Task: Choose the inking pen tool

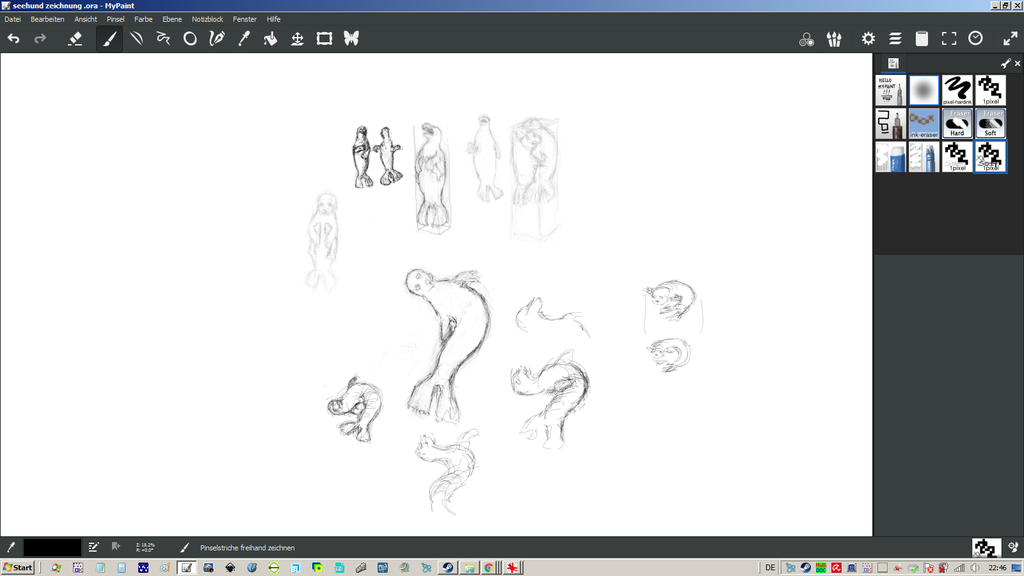Action: click(x=217, y=39)
